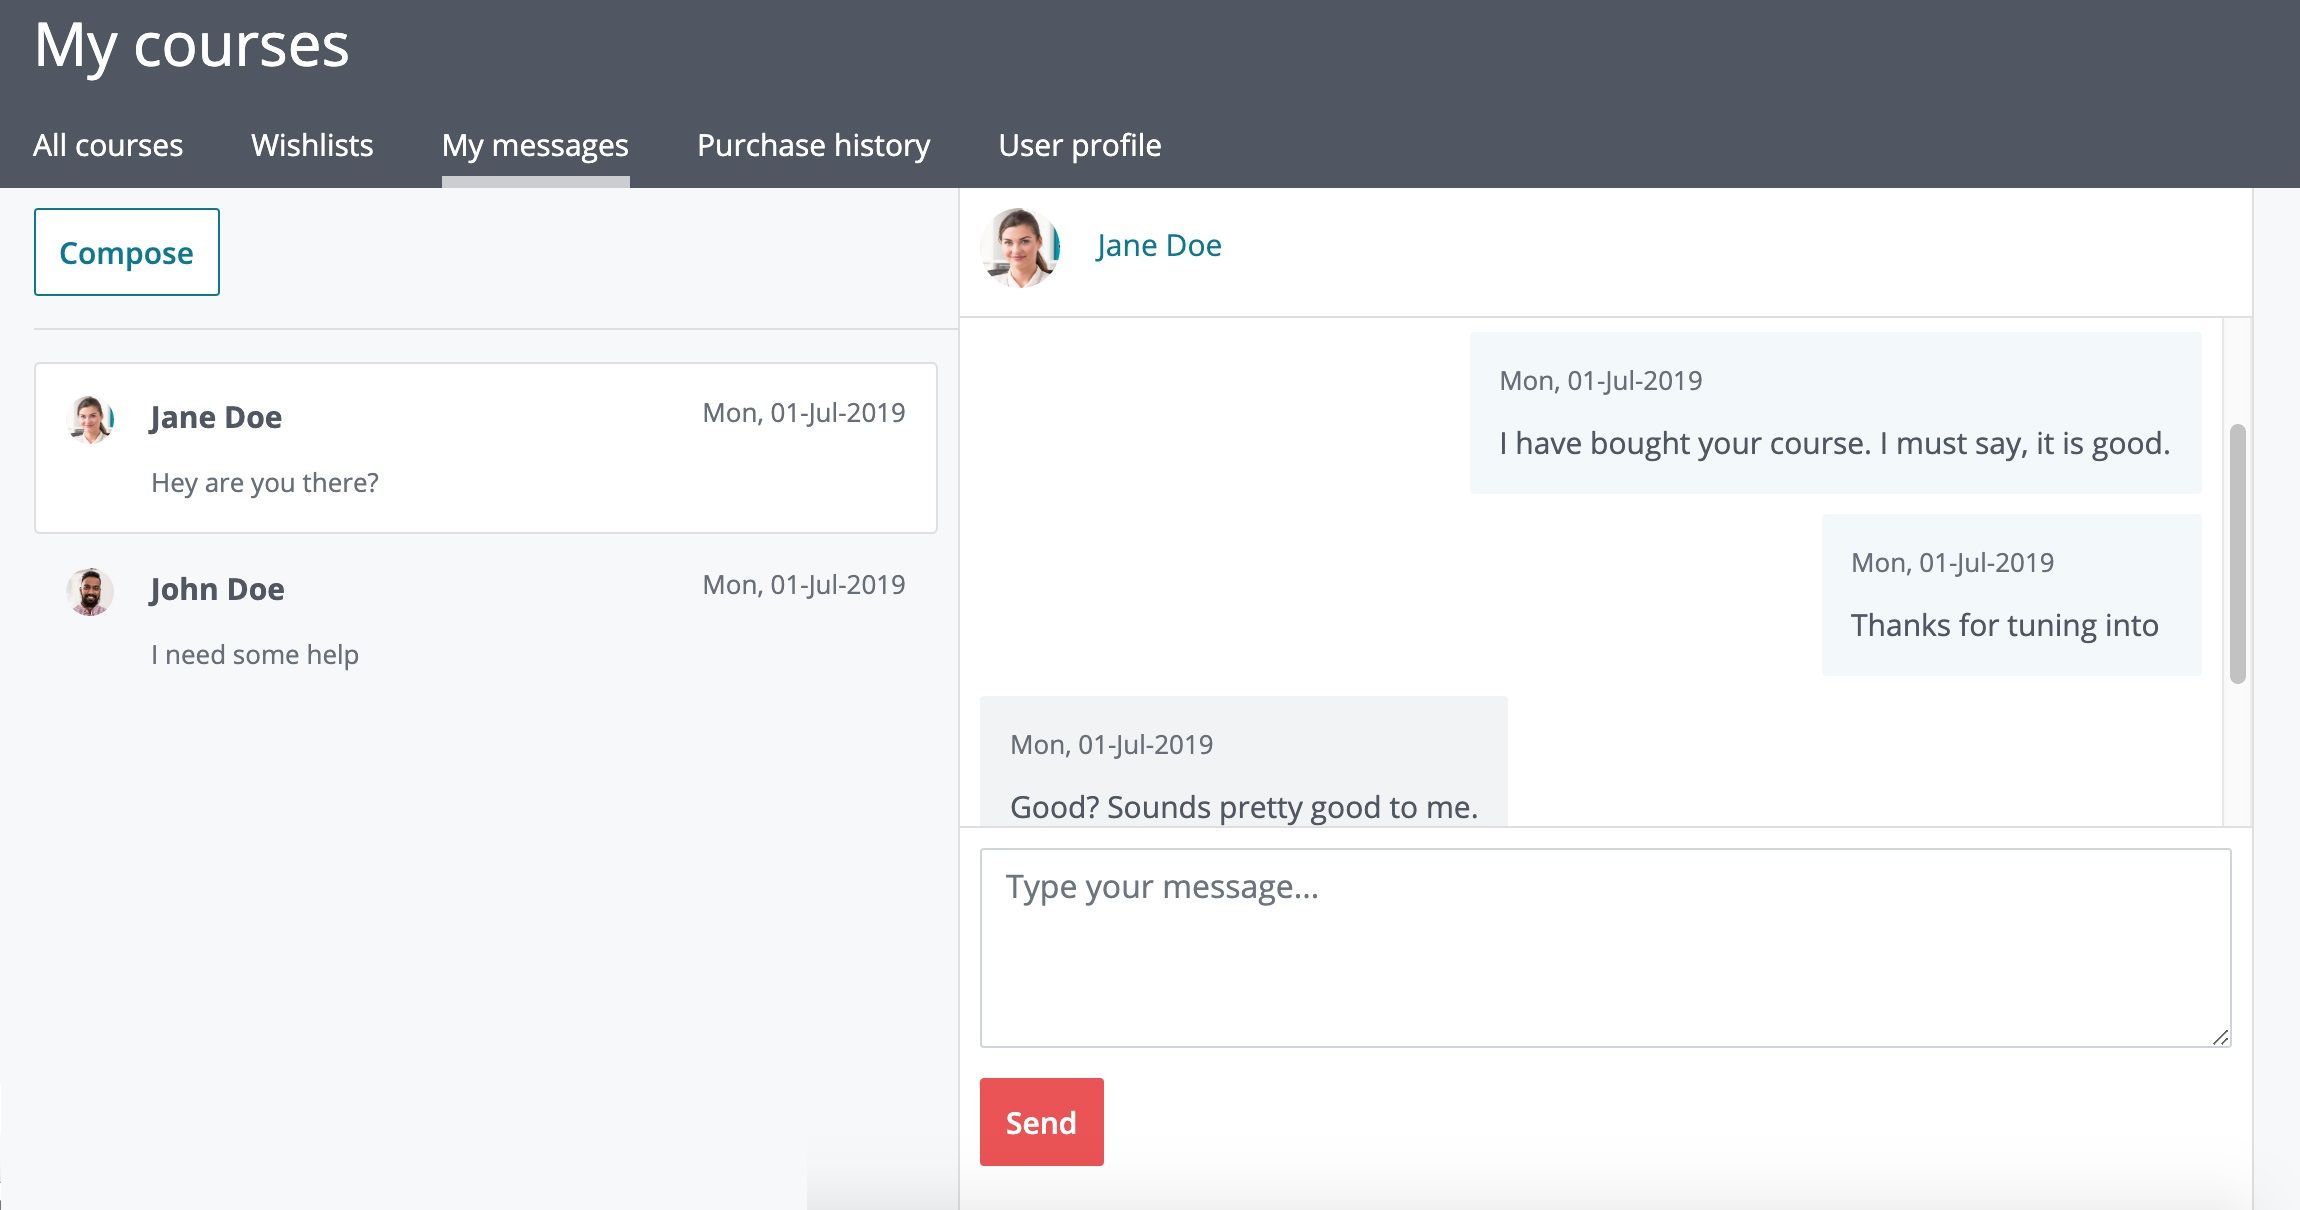
Task: Click John Doe's avatar in message list
Action: 90,591
